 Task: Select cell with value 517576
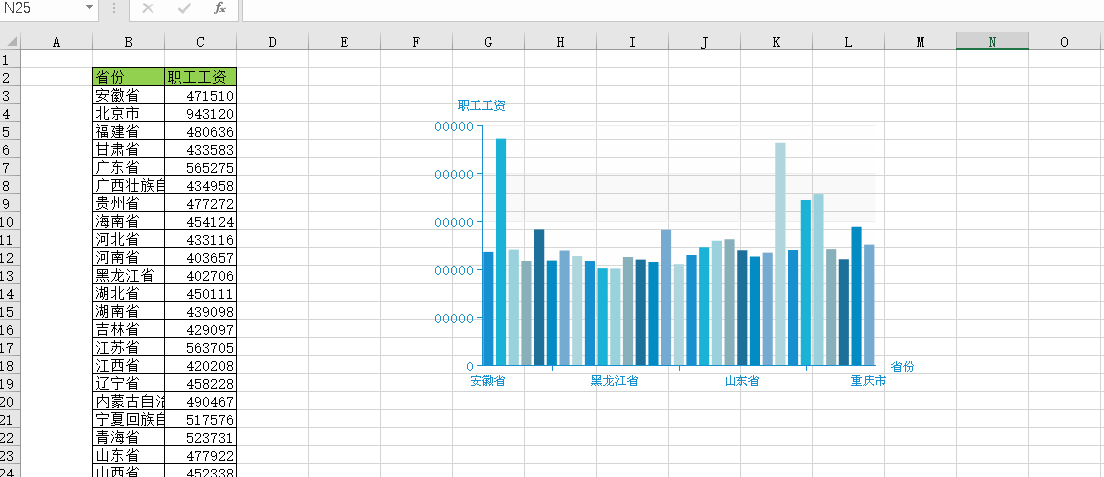201,419
